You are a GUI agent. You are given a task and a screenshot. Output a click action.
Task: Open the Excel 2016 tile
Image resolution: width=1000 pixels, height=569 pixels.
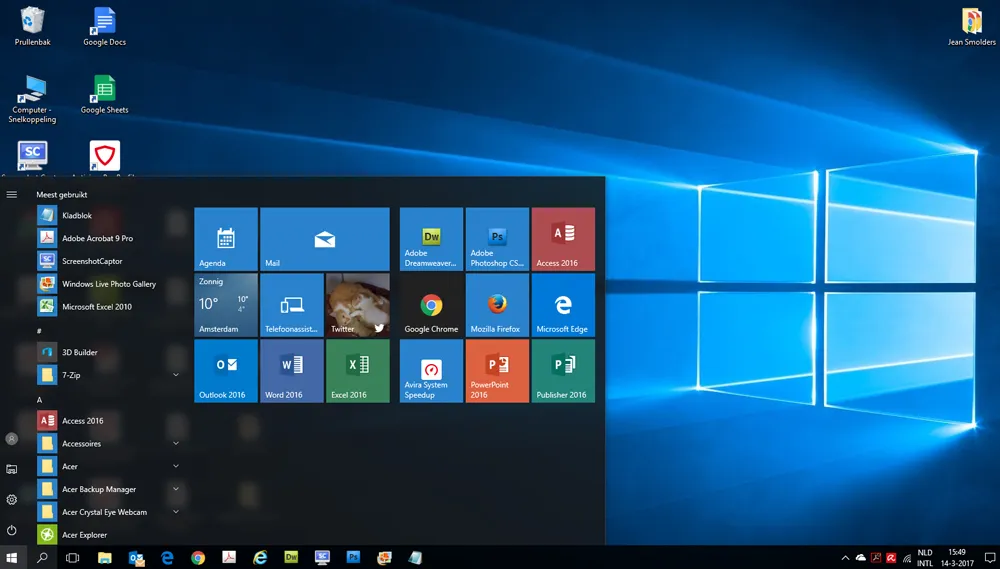click(358, 371)
